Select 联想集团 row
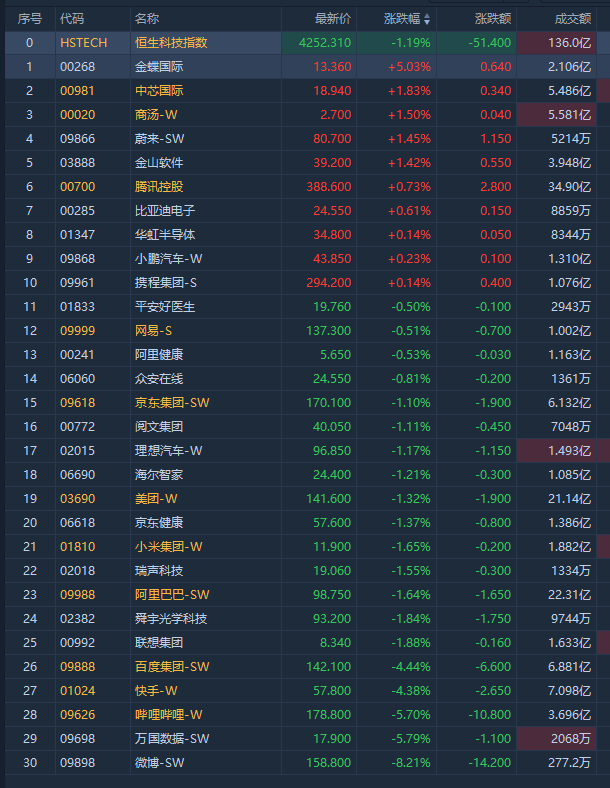Screen dimensions: 610x788 tap(159, 643)
